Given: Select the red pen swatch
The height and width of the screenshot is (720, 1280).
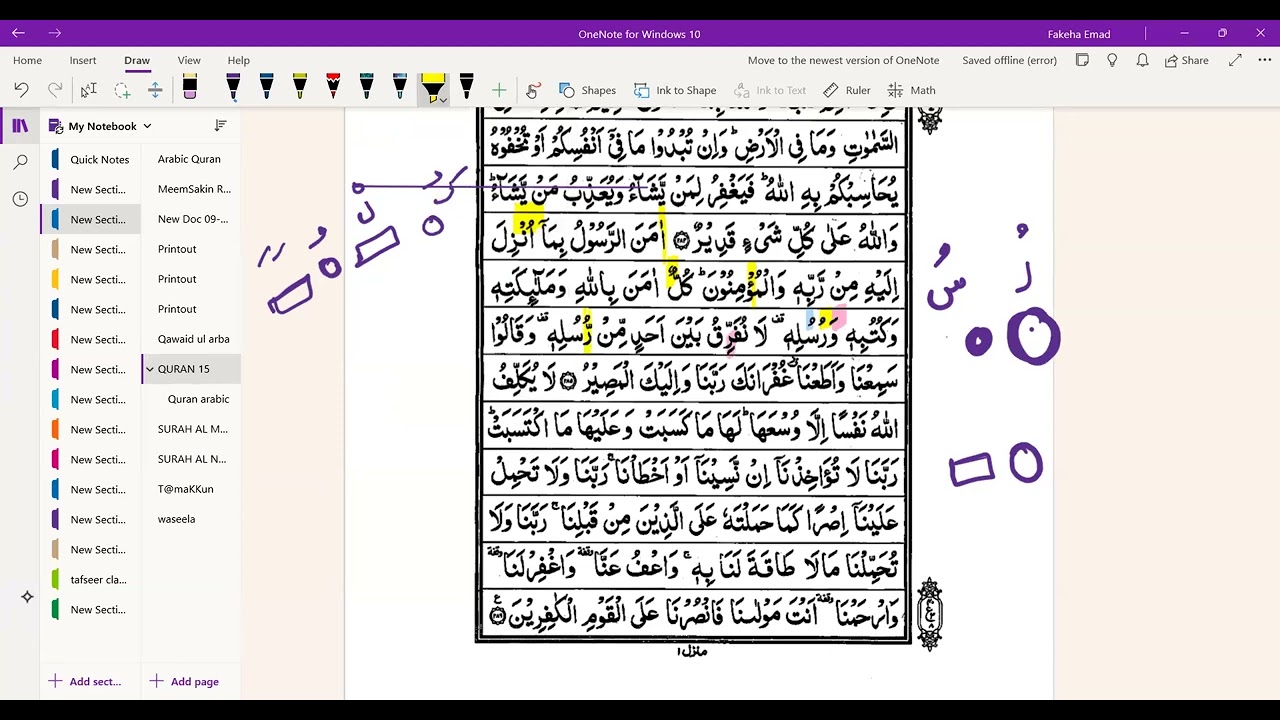Looking at the screenshot, I should point(333,88).
